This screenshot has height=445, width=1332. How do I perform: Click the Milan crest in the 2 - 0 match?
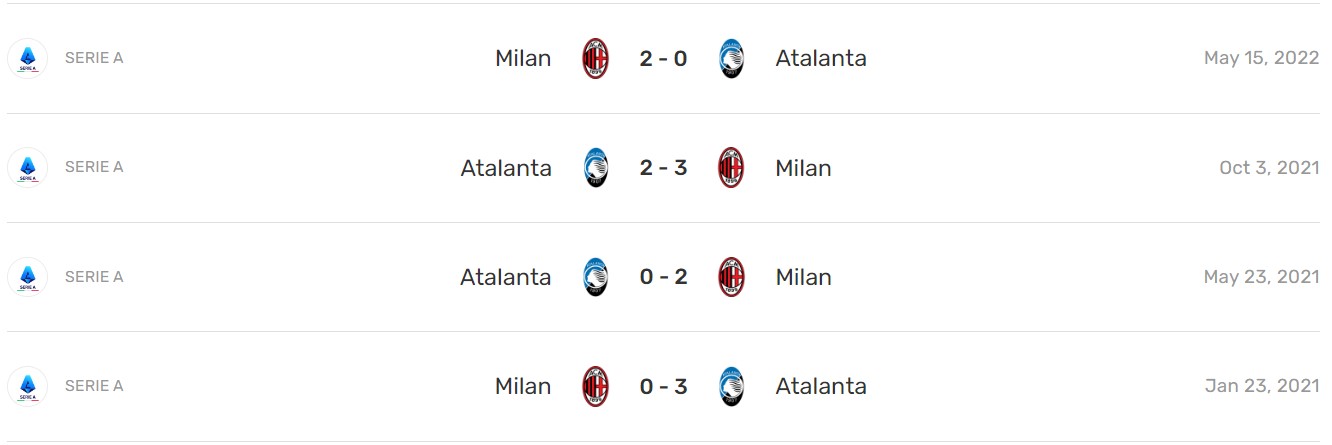[x=596, y=58]
